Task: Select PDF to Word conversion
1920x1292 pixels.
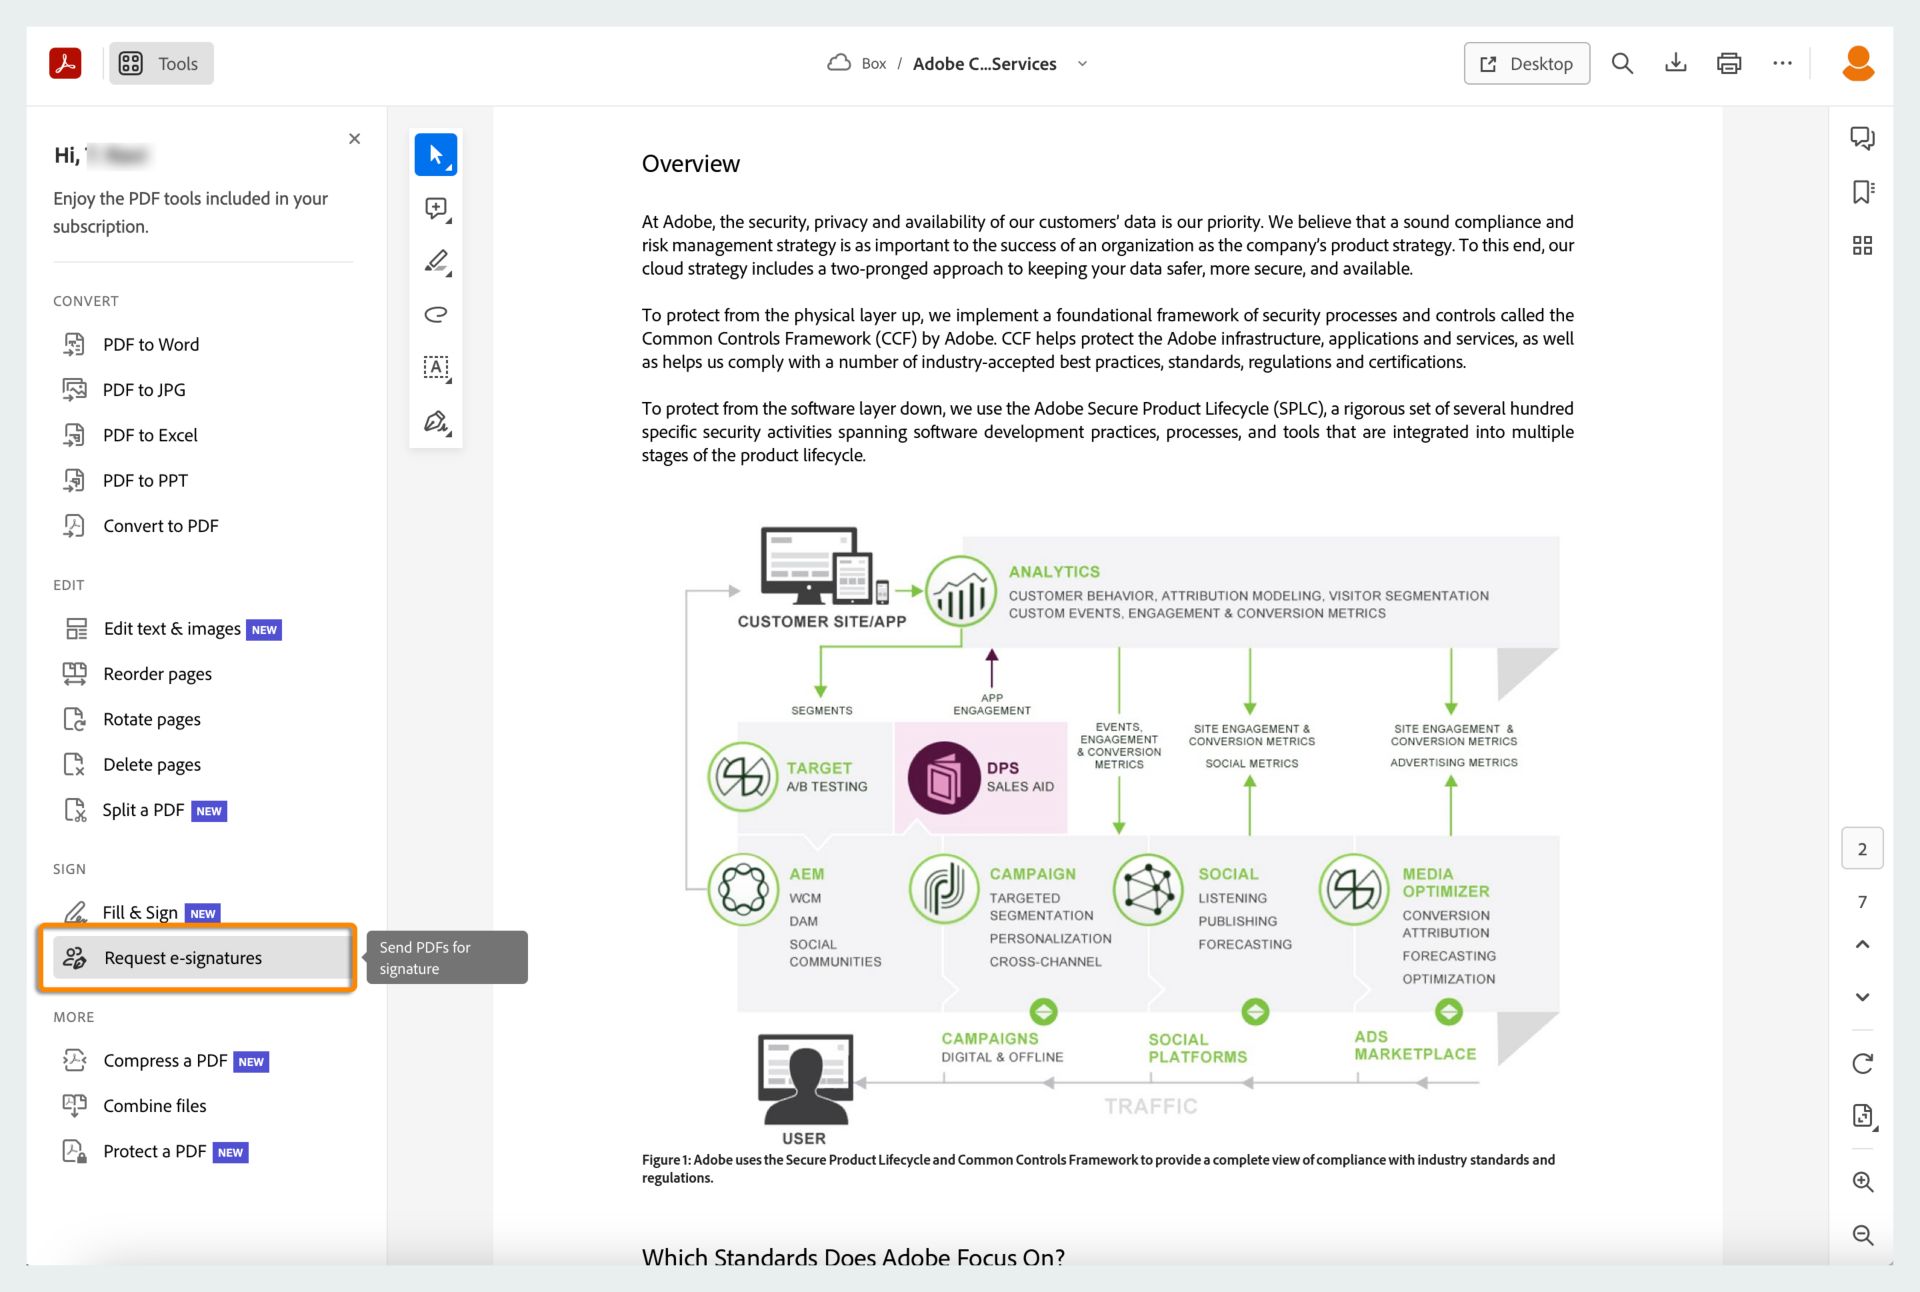Action: coord(151,343)
